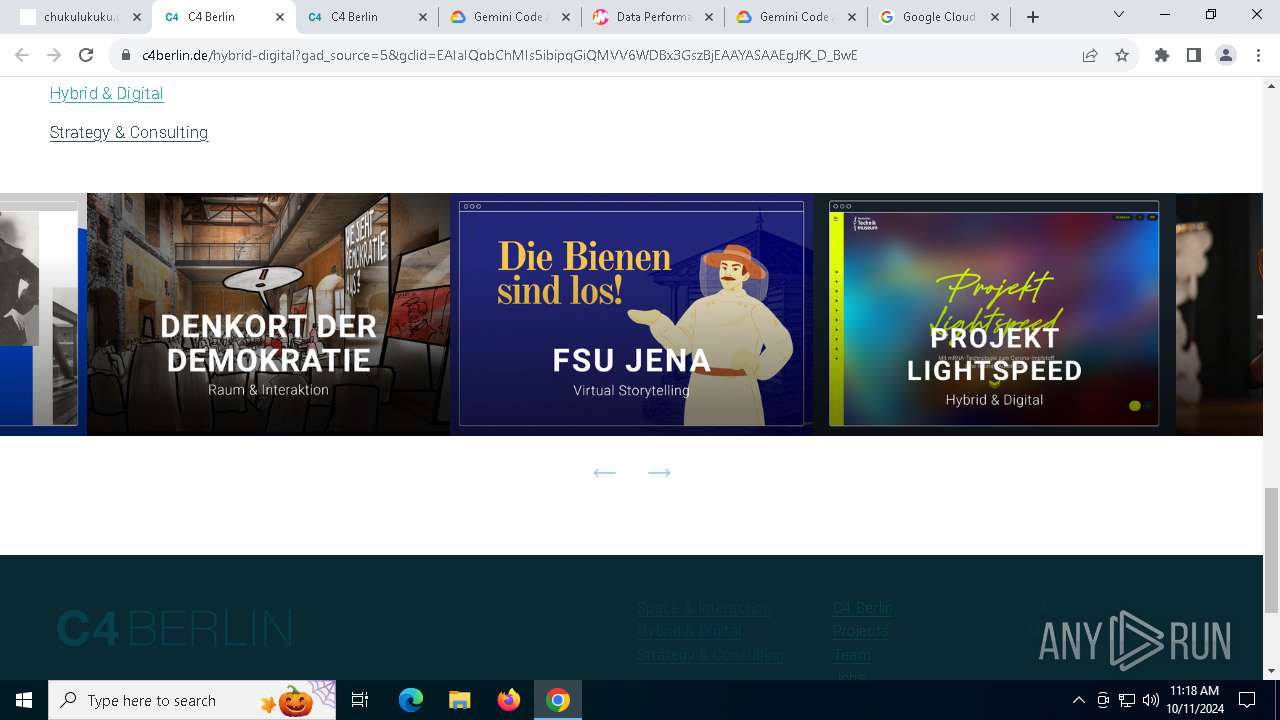Open the Strategy & Consulting link
1280x720 pixels.
pos(129,132)
